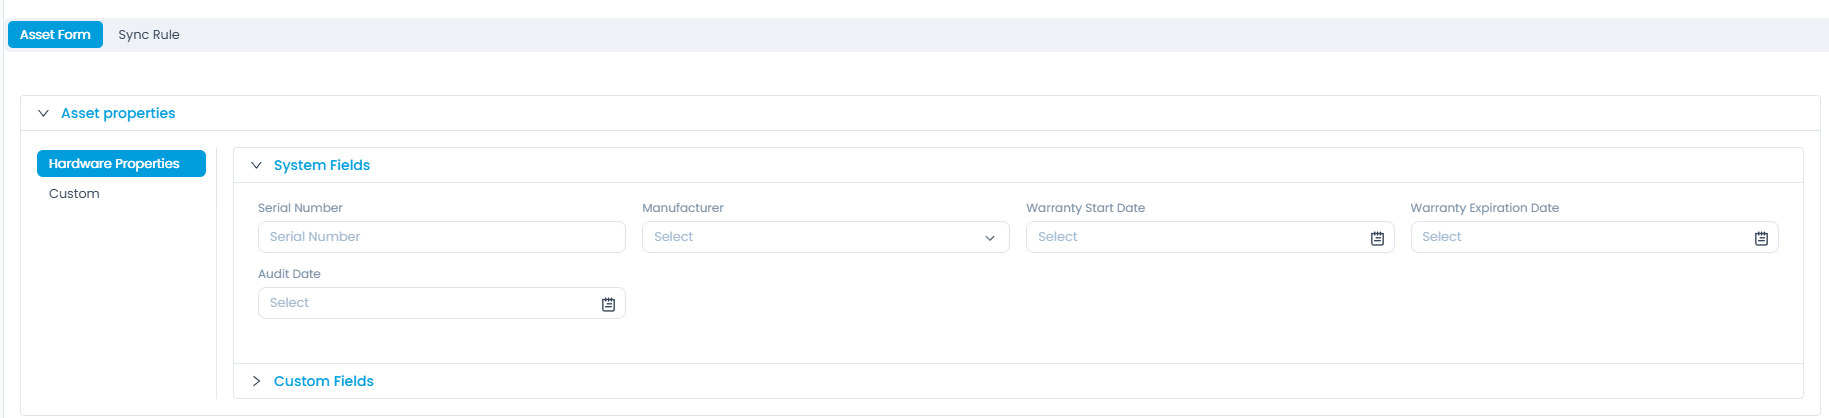Open the Warranty Start Date calendar icon
This screenshot has height=418, width=1829.
click(1377, 238)
